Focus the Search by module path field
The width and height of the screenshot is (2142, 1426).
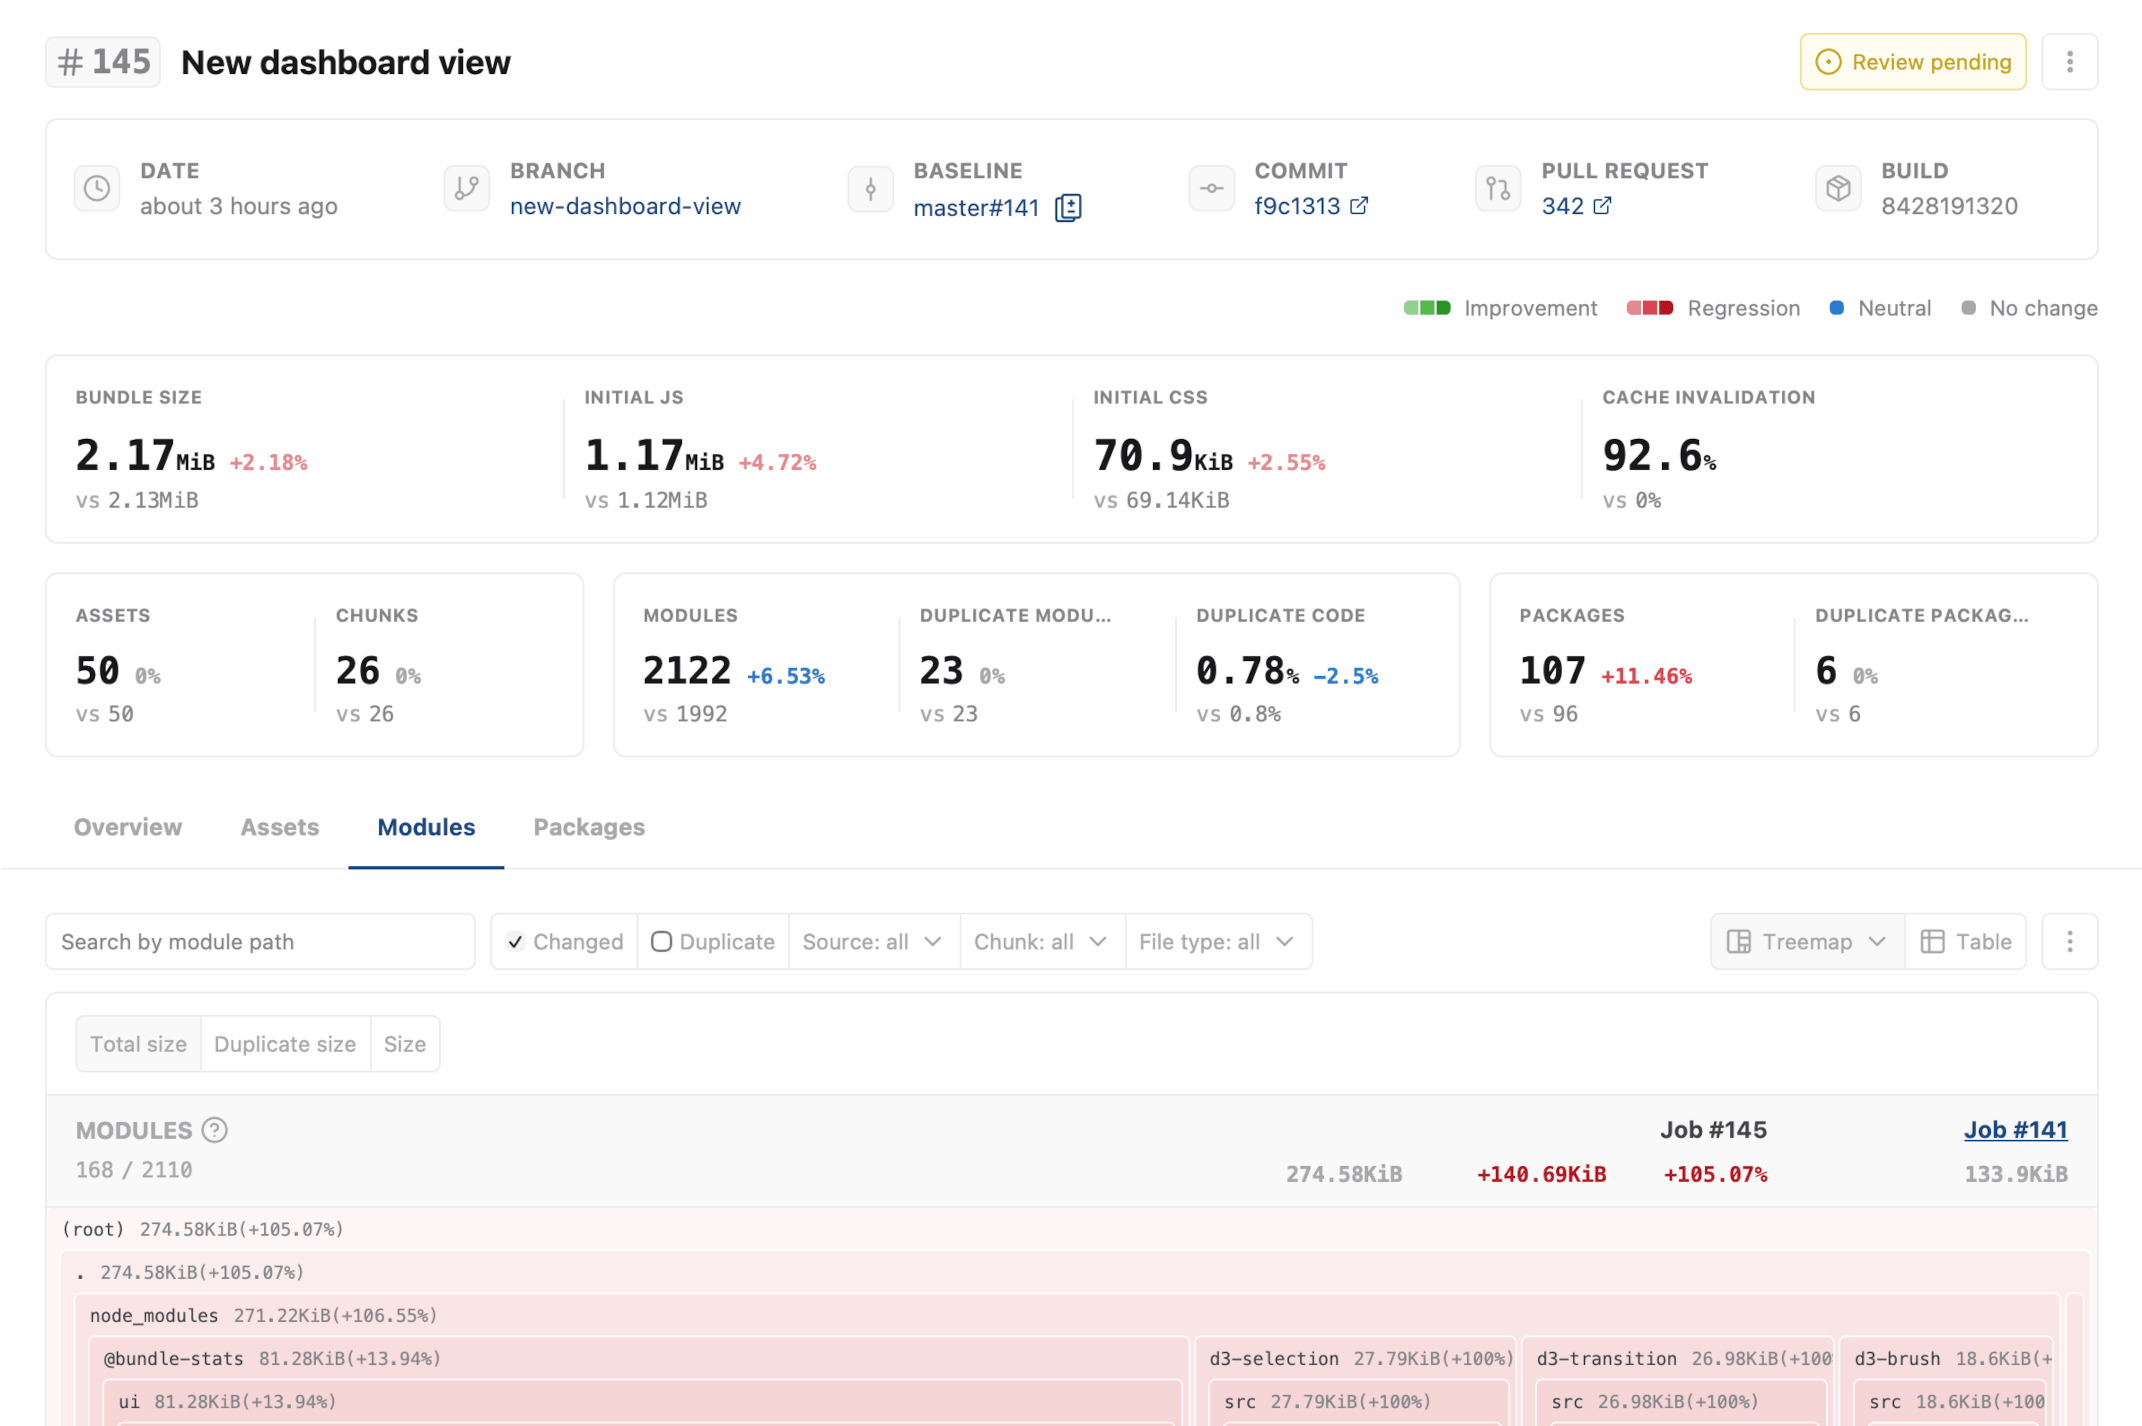(260, 941)
